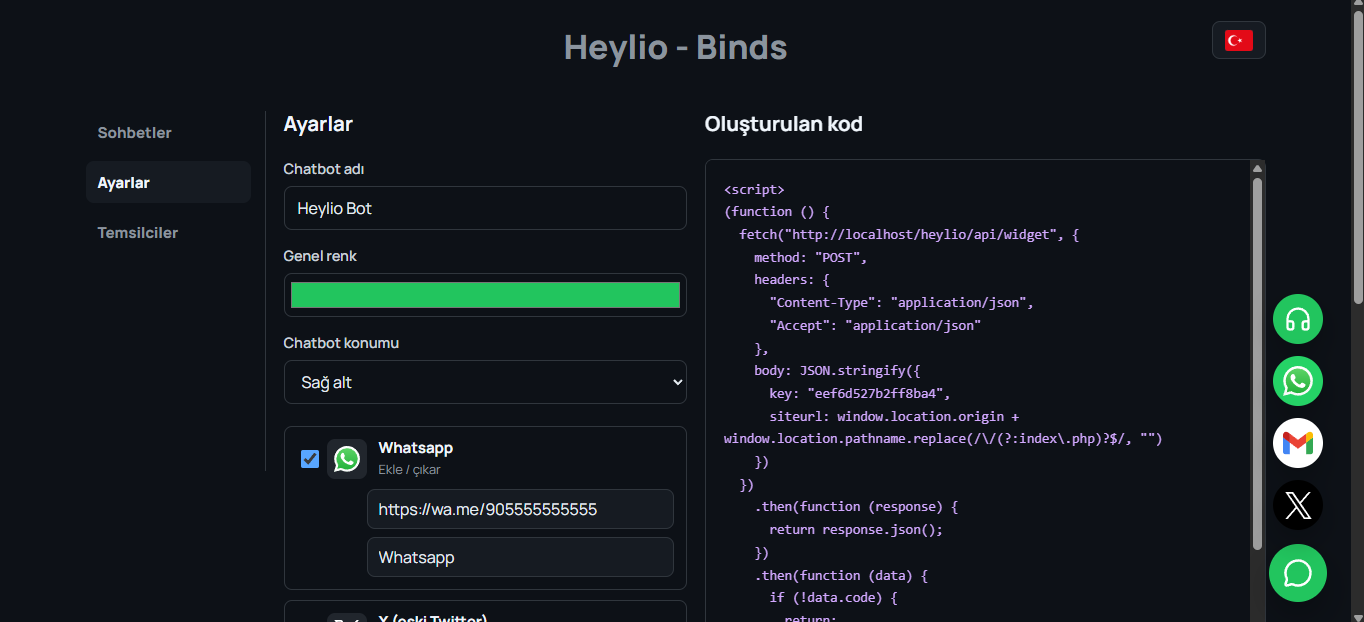Click the fetch localhost URL code line
The height and width of the screenshot is (622, 1364).
click(x=909, y=235)
